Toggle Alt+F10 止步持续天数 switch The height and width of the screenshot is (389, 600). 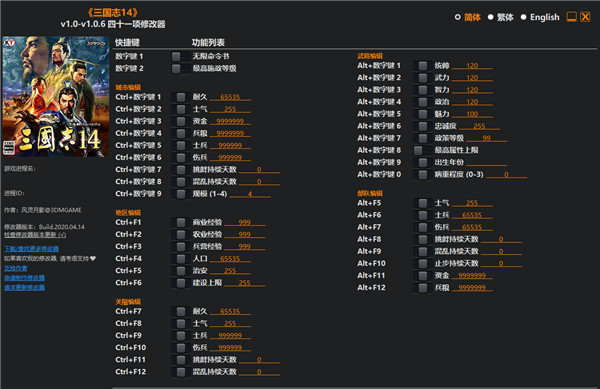[422, 264]
